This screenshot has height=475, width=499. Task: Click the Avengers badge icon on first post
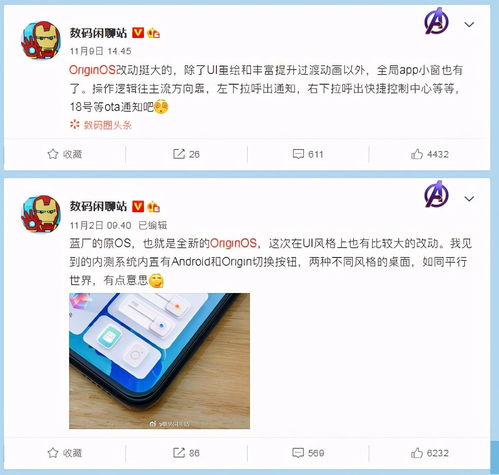pos(436,21)
